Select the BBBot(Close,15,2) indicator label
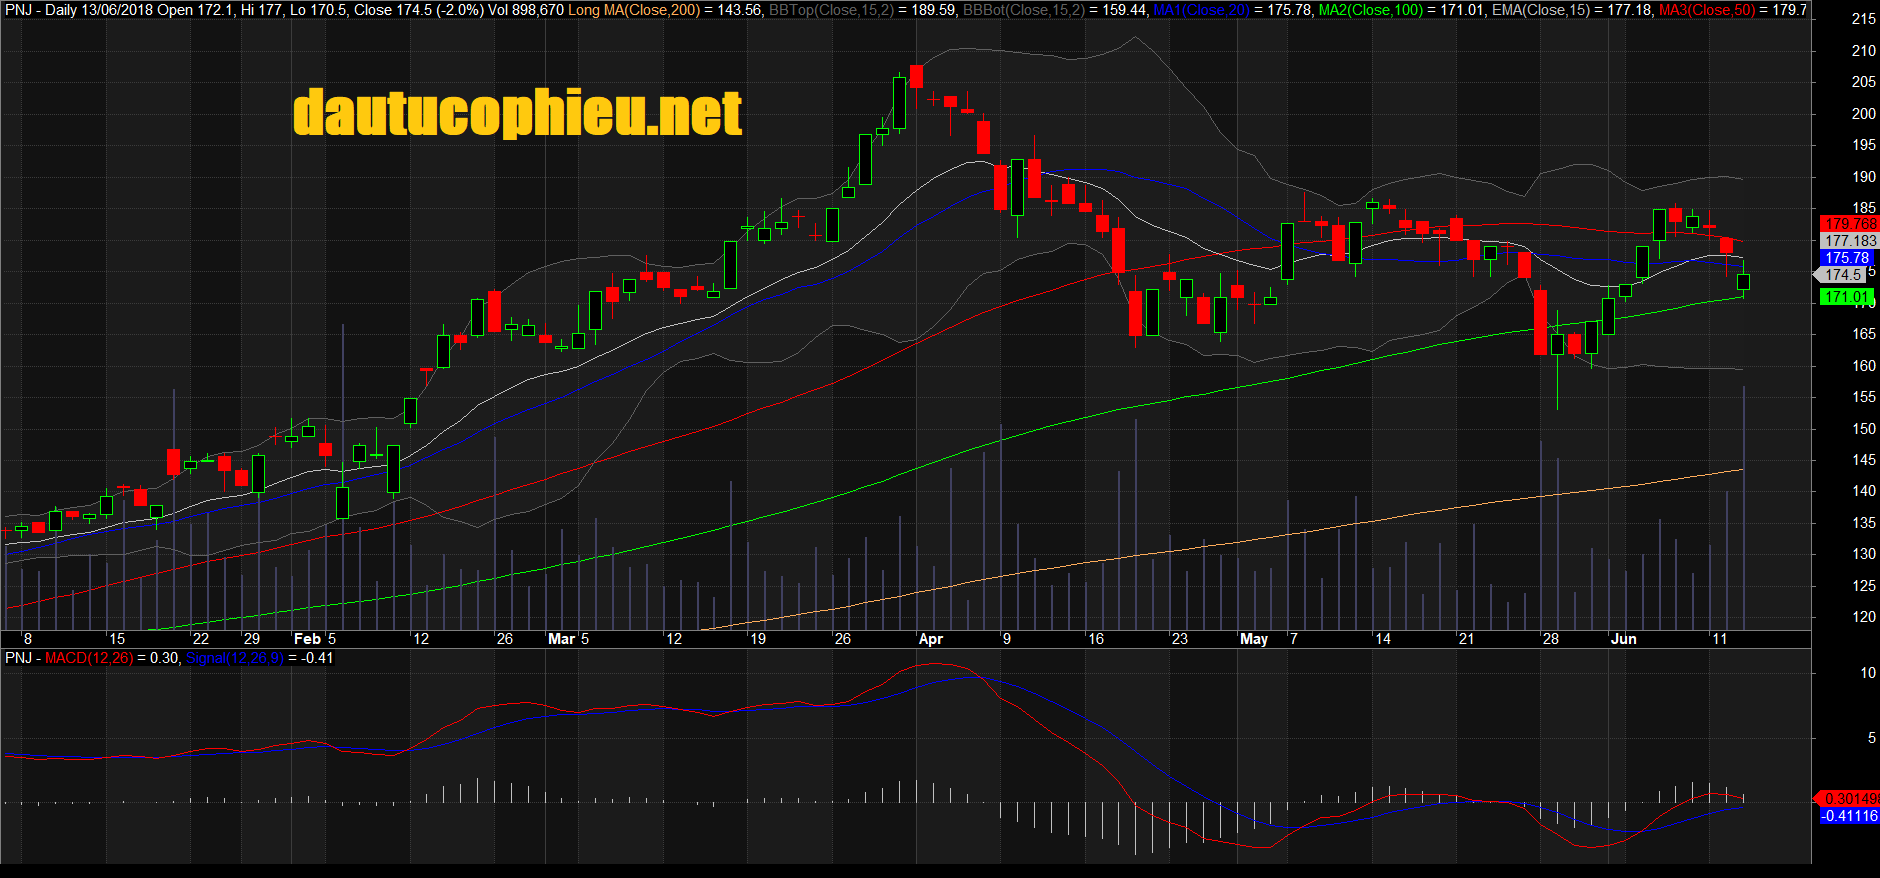Screen dimensions: 1880x878 (1023, 10)
